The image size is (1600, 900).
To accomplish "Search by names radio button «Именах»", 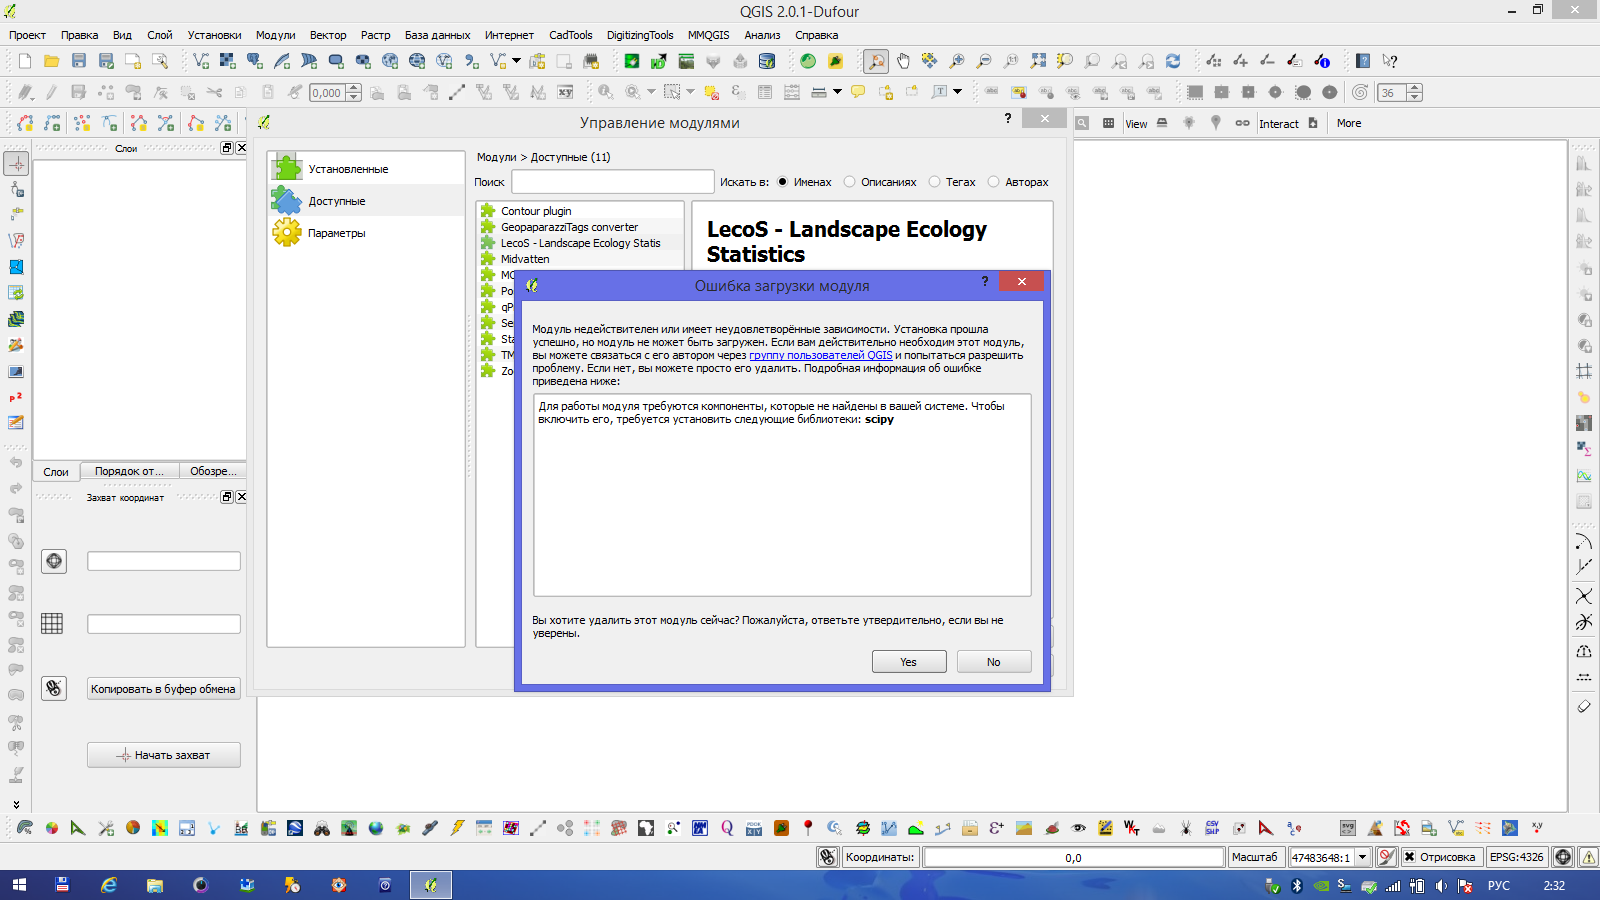I will [x=783, y=182].
